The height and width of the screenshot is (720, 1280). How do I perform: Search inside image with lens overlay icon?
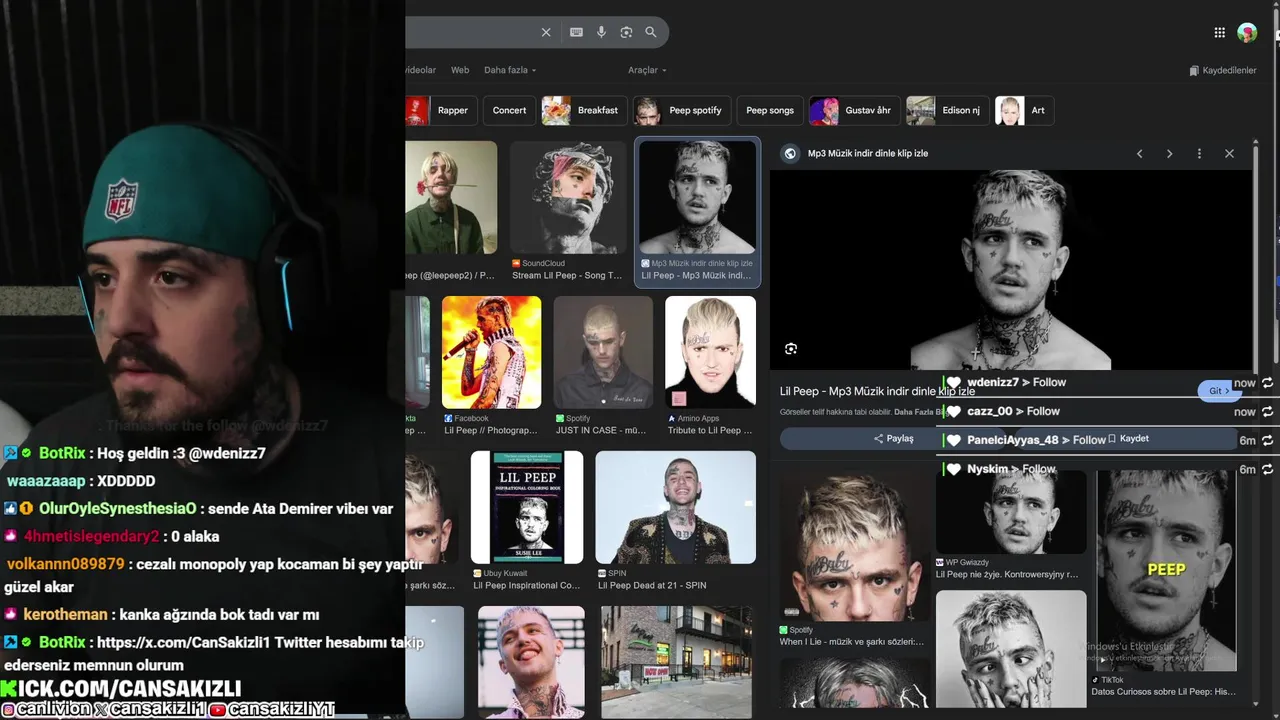(x=791, y=348)
